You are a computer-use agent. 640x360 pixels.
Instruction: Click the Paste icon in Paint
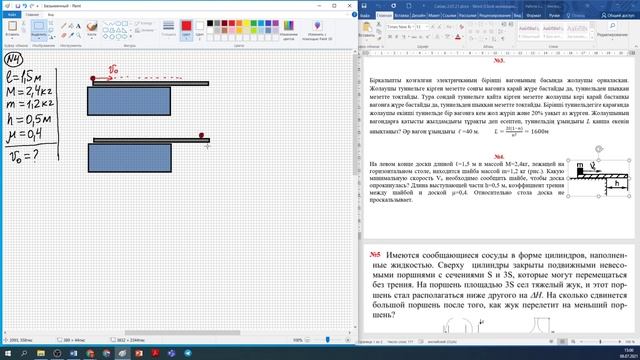click(x=12, y=26)
